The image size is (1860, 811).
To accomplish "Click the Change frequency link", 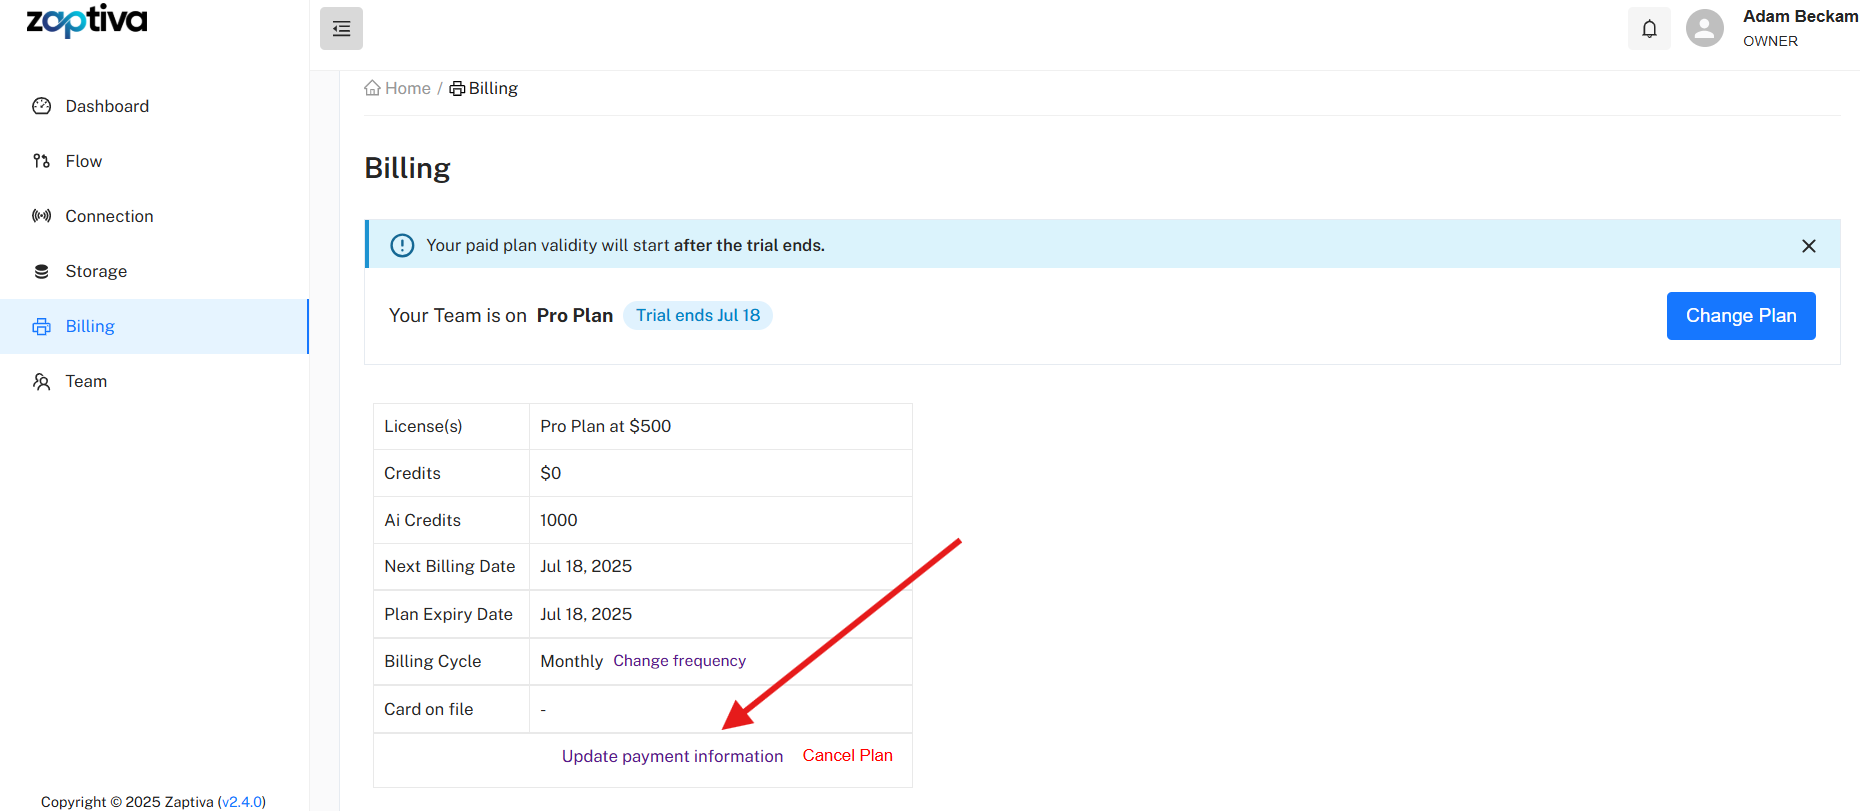I will point(679,661).
